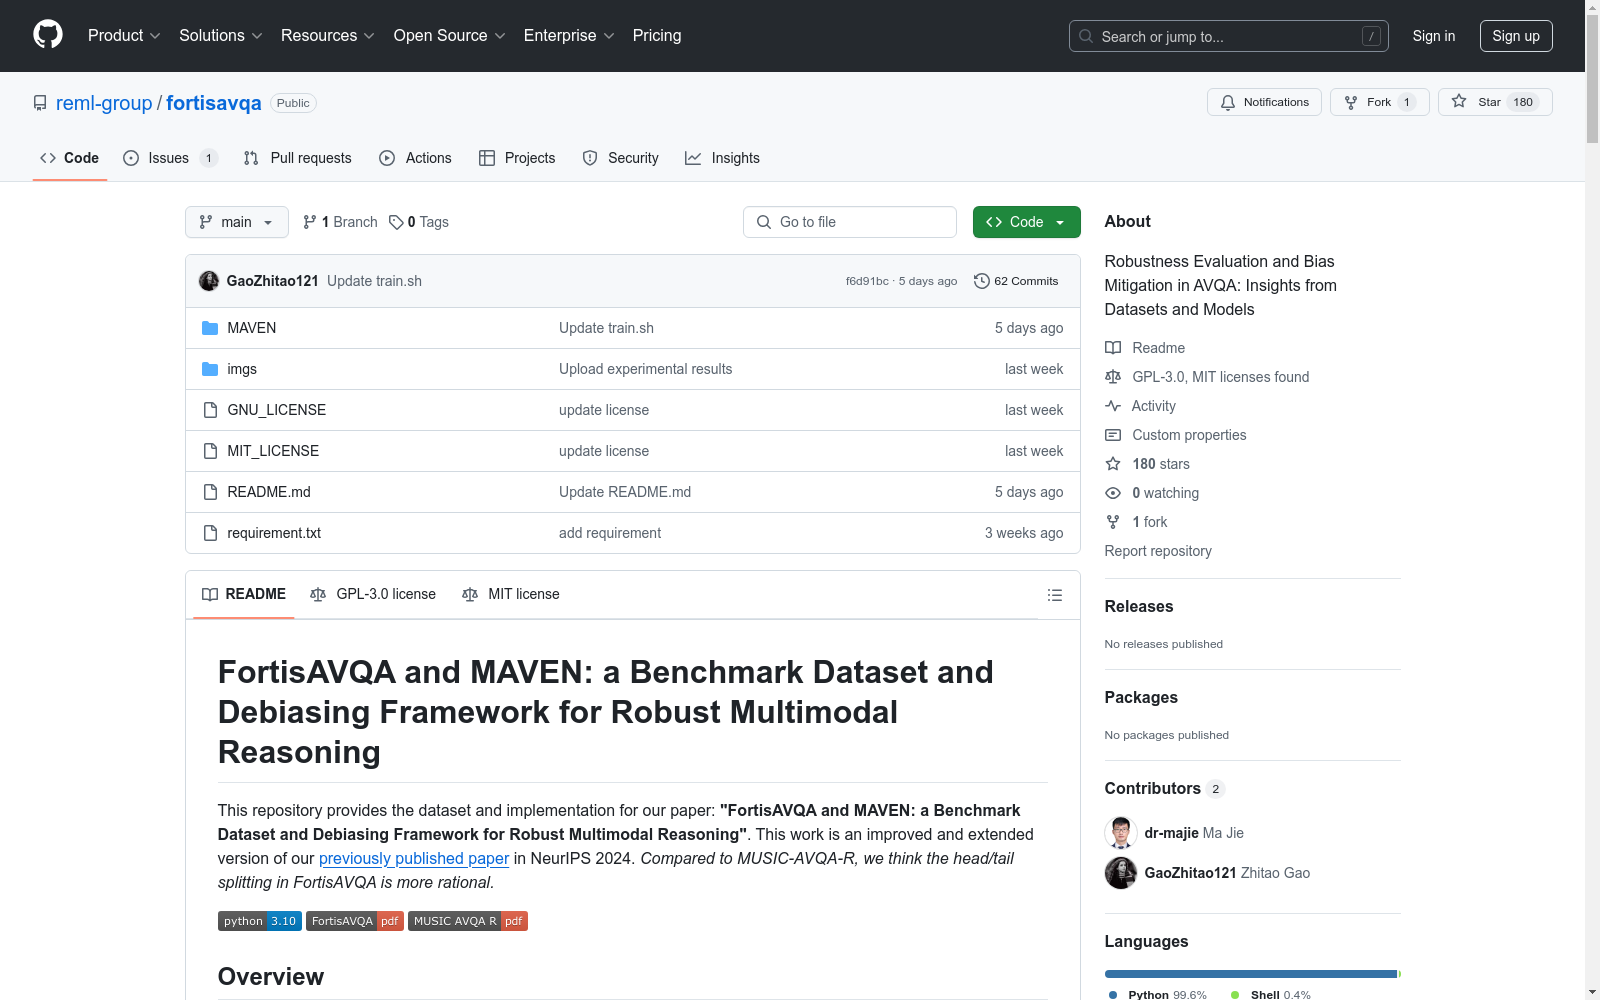The width and height of the screenshot is (1600, 1000).
Task: Open the Packages heading link
Action: pyautogui.click(x=1141, y=697)
